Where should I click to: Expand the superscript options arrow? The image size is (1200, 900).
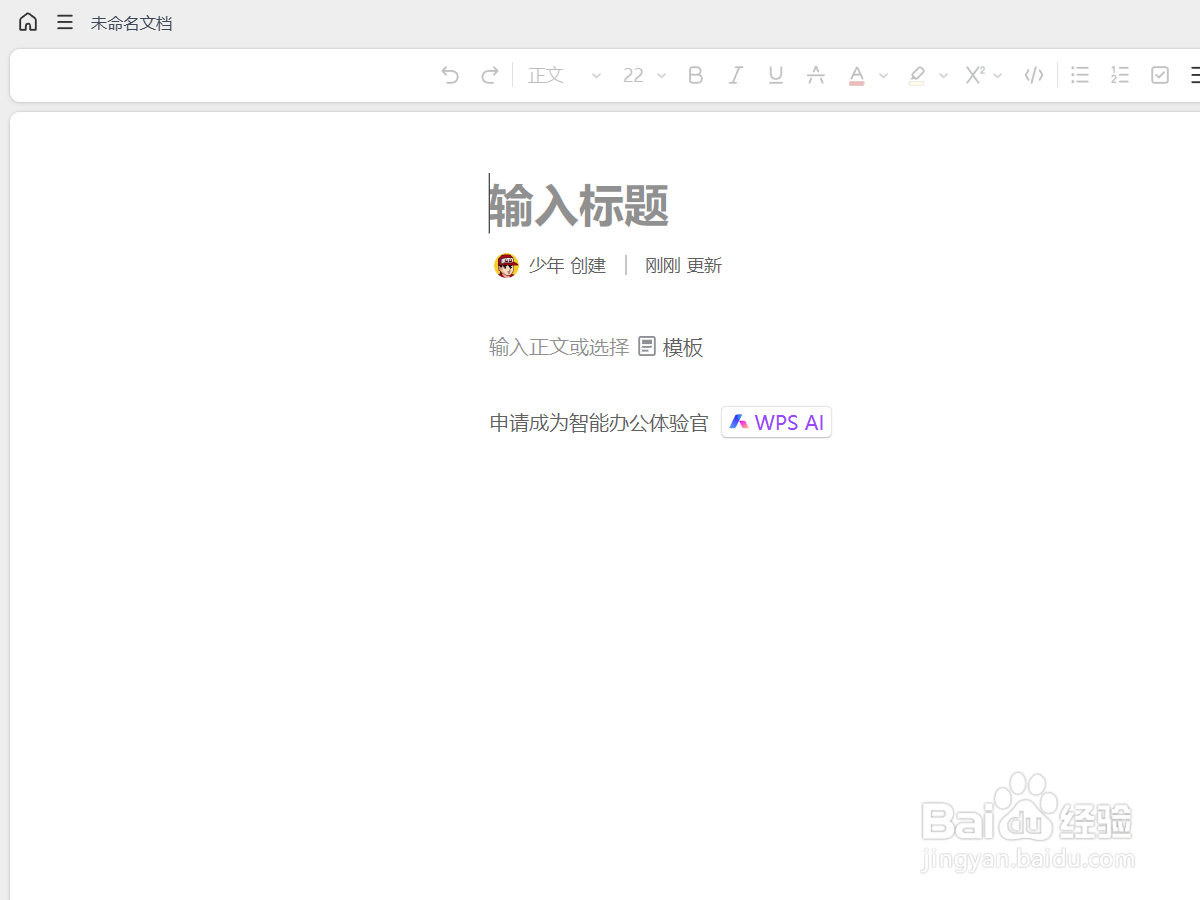tap(998, 76)
